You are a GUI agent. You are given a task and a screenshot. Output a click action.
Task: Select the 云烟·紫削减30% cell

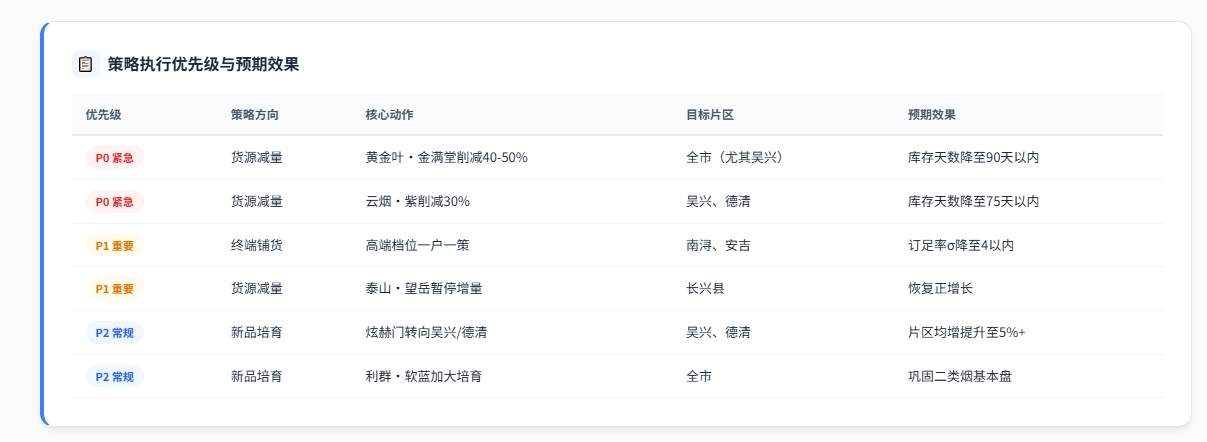point(418,201)
